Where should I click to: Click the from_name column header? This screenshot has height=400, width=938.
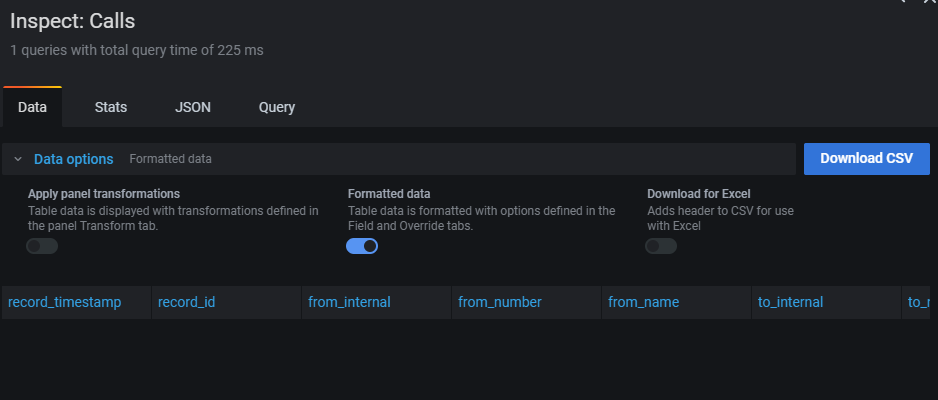pos(642,302)
